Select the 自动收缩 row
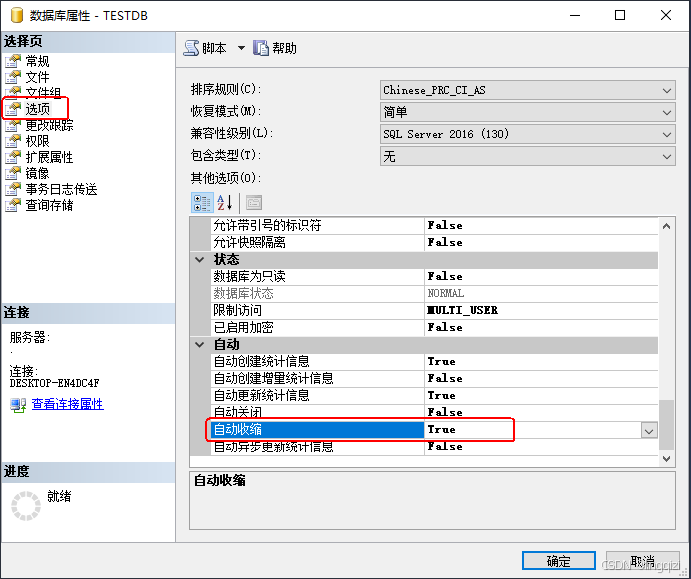Viewport: 691px width, 579px height. pyautogui.click(x=435, y=430)
